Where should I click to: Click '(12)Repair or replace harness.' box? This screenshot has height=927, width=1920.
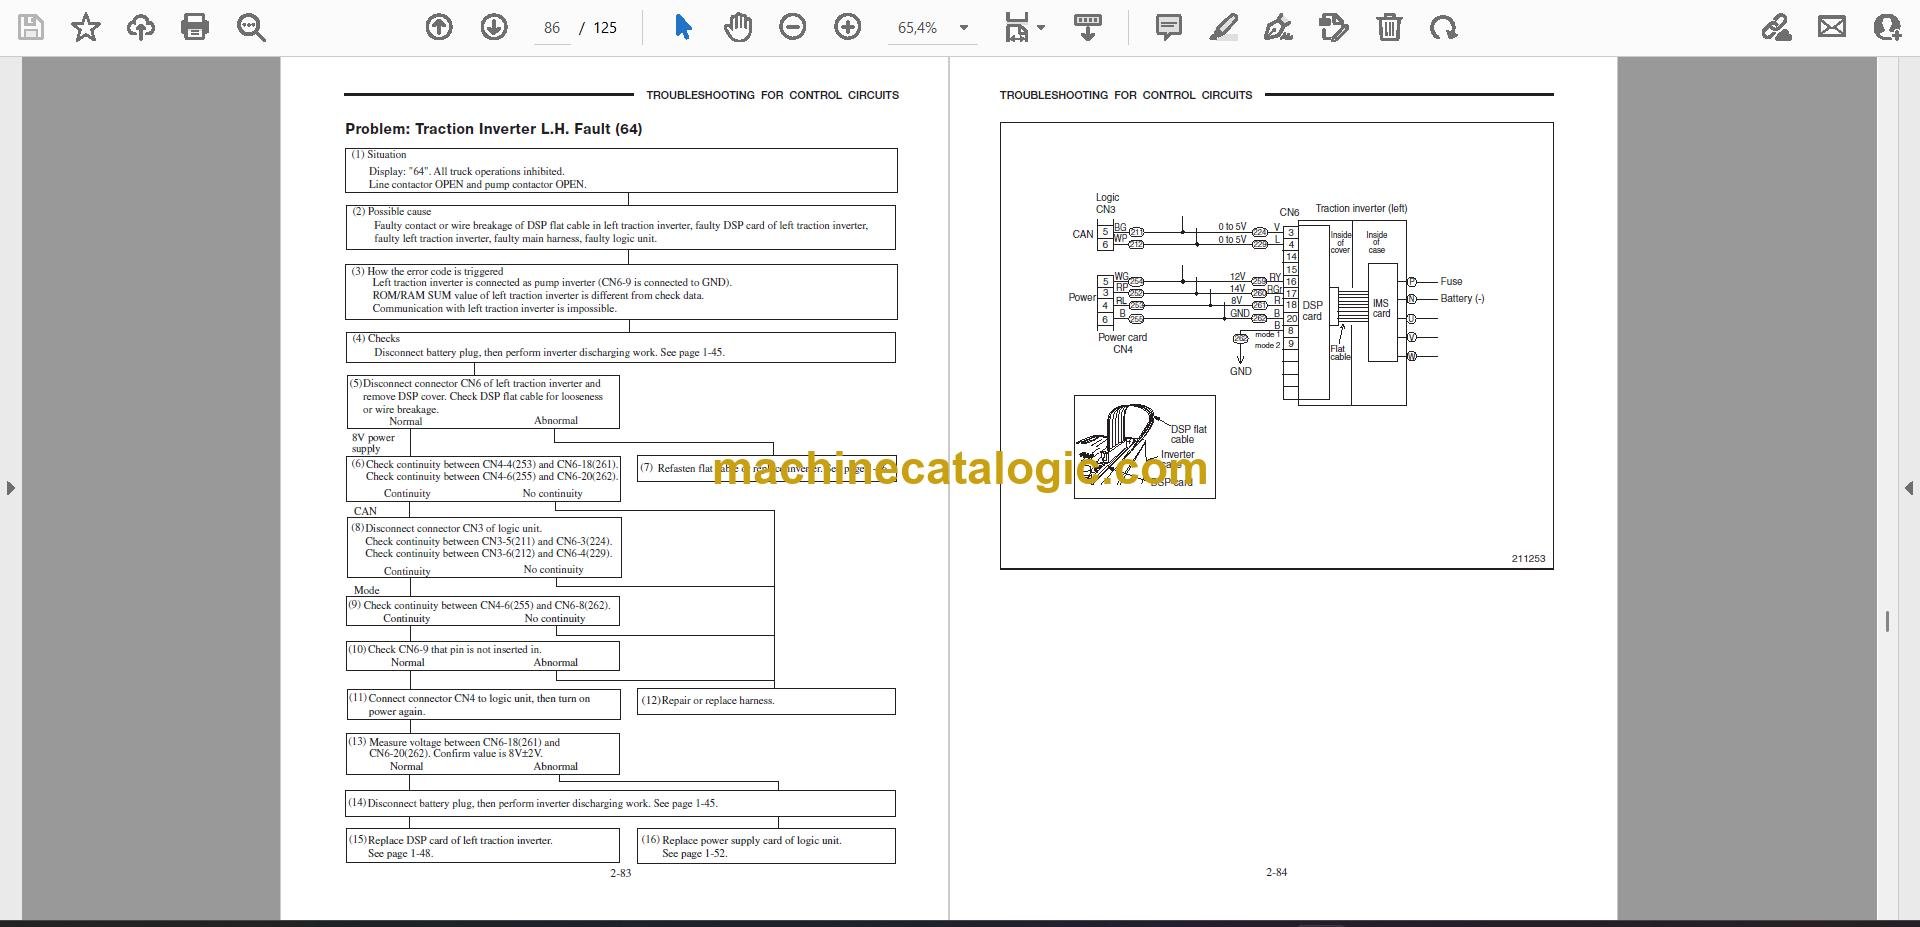766,701
